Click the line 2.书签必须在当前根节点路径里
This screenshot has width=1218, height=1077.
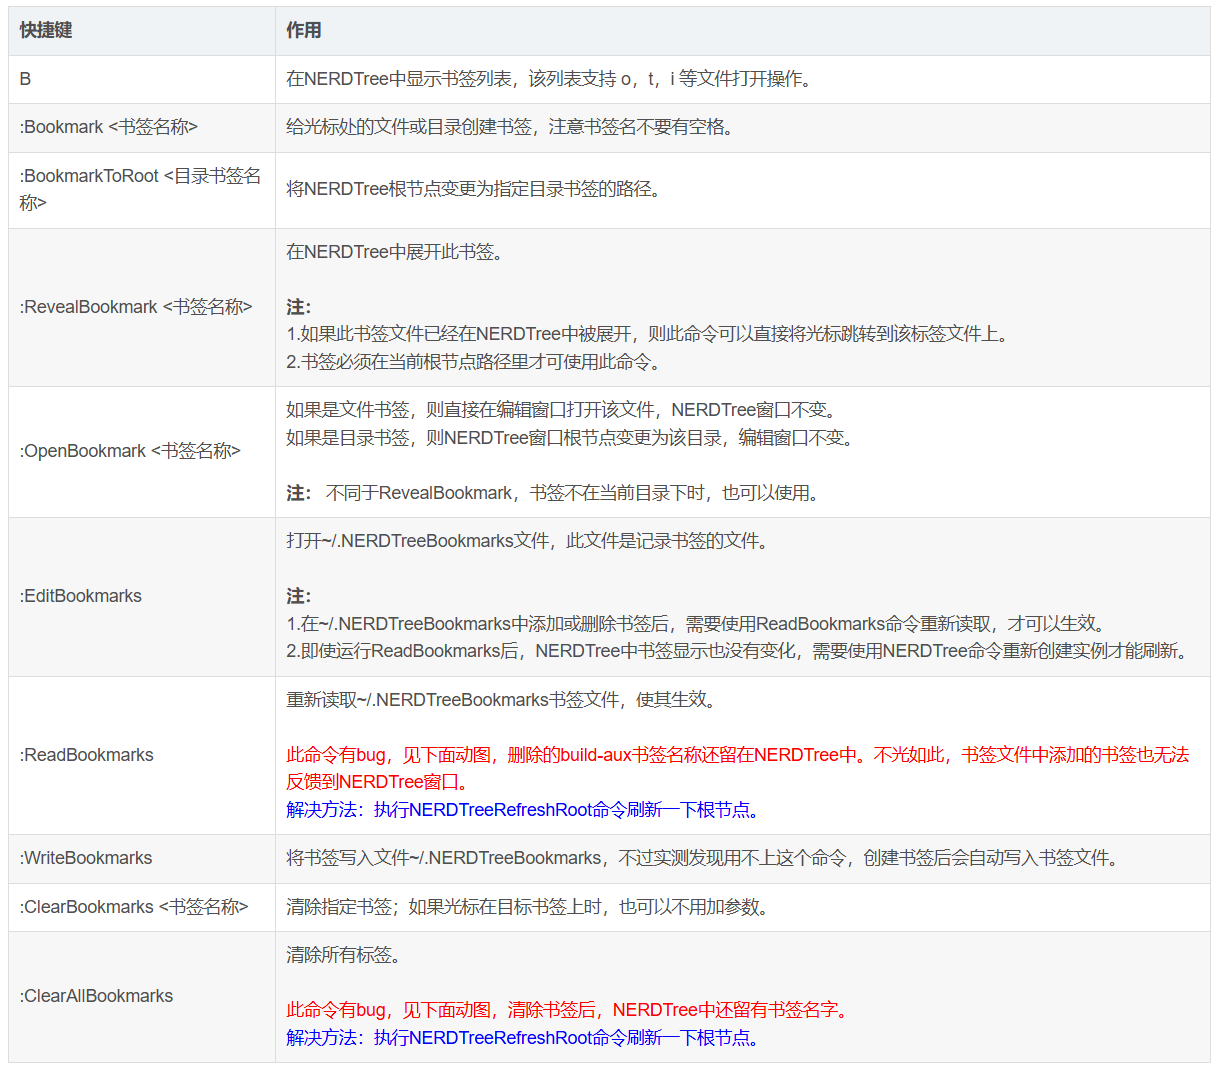(x=476, y=362)
